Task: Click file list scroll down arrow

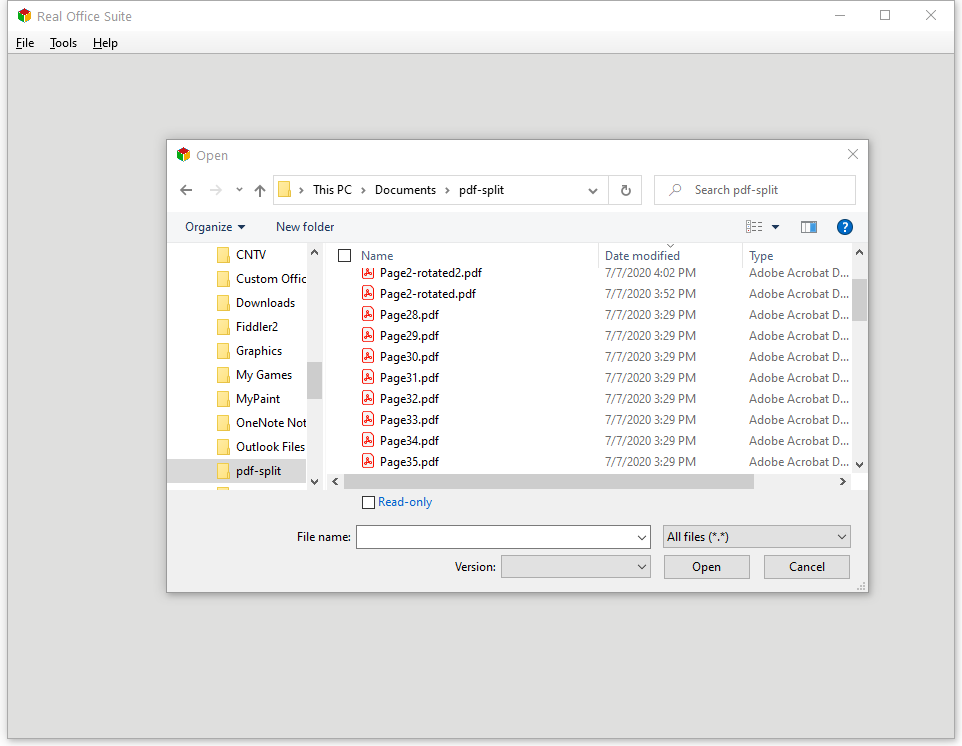Action: (860, 465)
